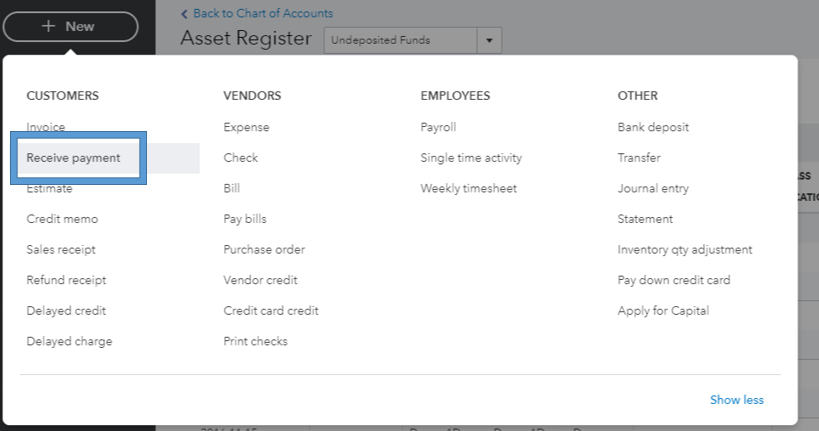
Task: Open the Undeposited Funds account dropdown
Action: [490, 40]
